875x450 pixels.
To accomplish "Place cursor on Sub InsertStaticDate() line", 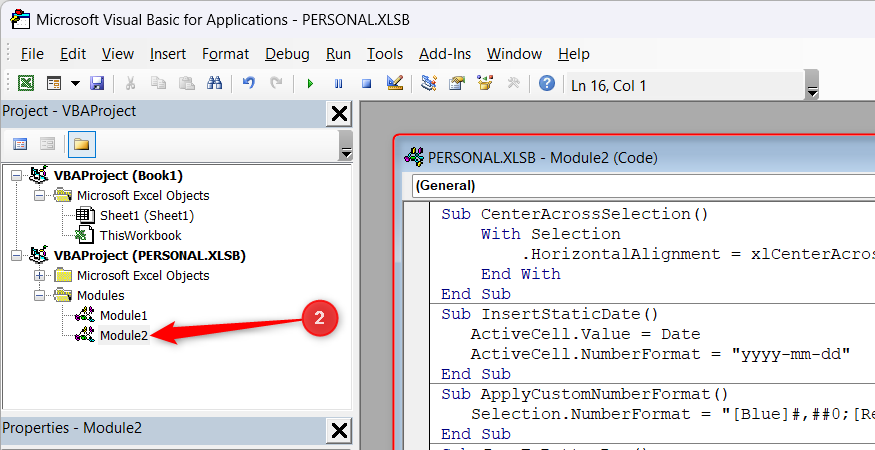I will click(550, 314).
